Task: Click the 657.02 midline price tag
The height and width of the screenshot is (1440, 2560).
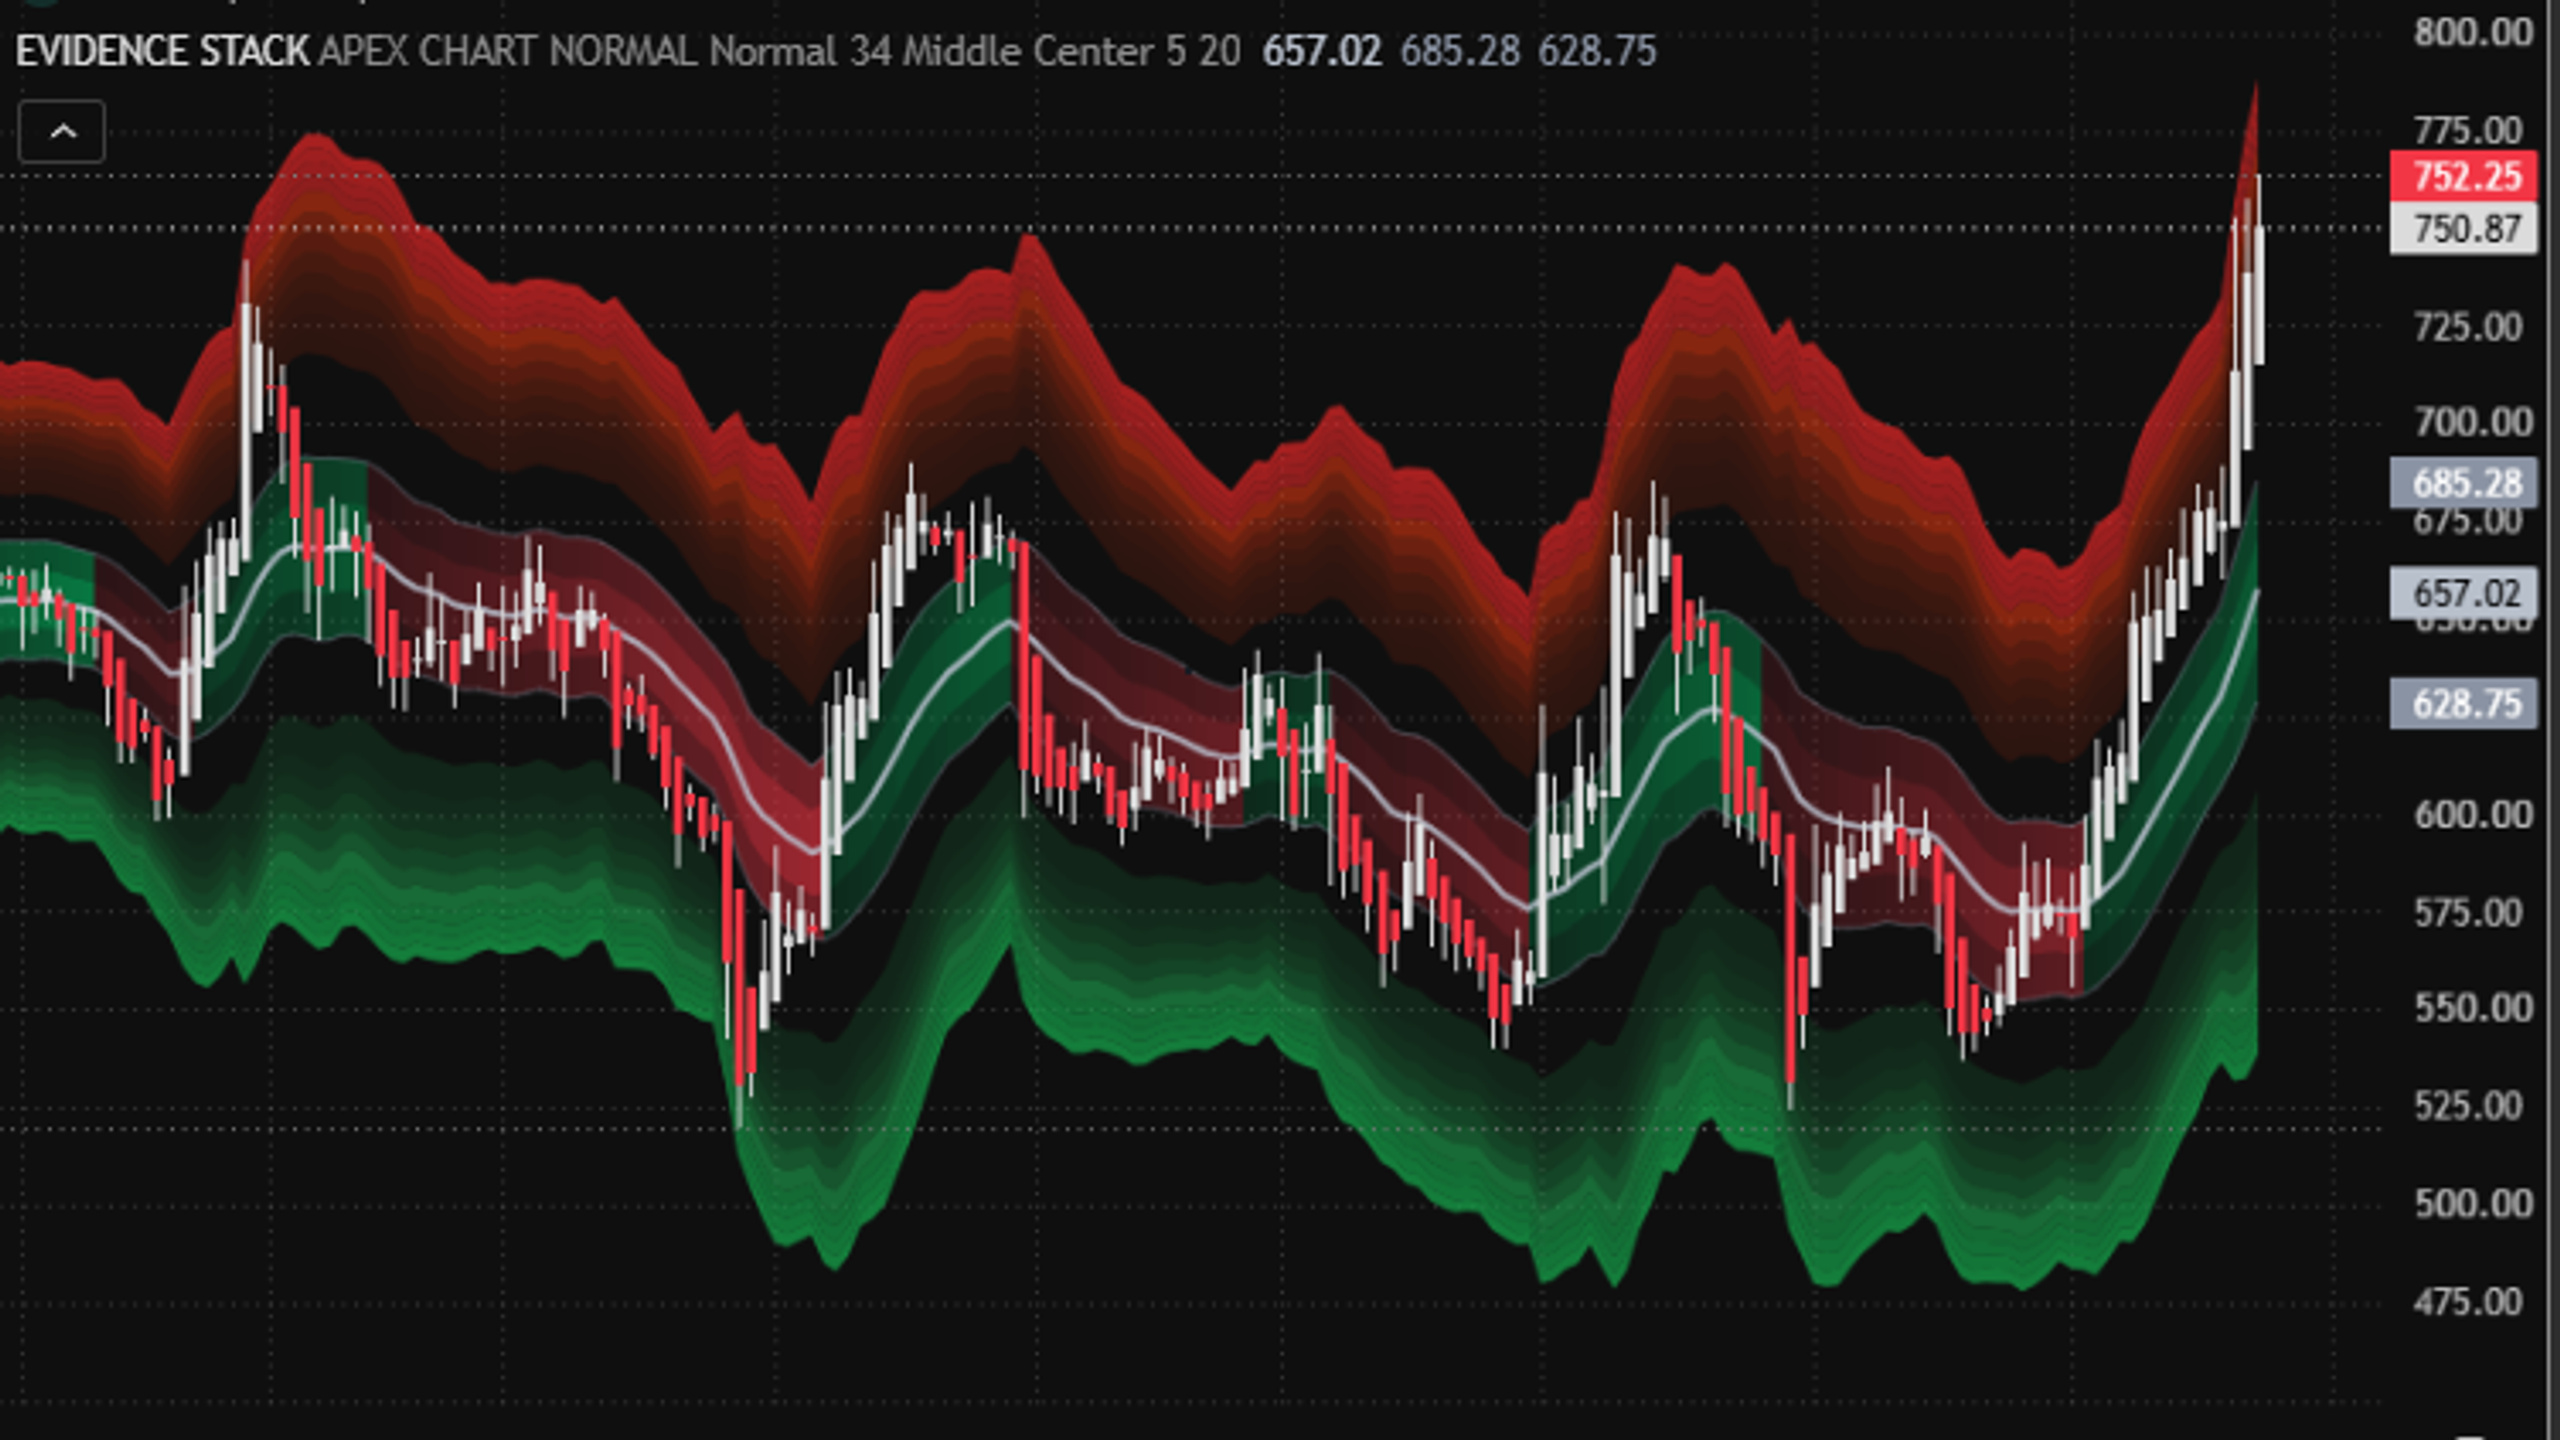Action: click(2464, 593)
